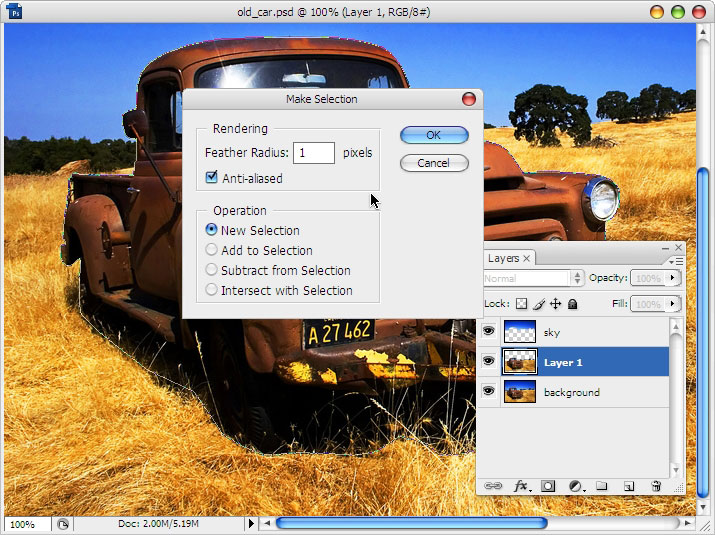
Task: Select the sky layer name
Action: tap(552, 332)
